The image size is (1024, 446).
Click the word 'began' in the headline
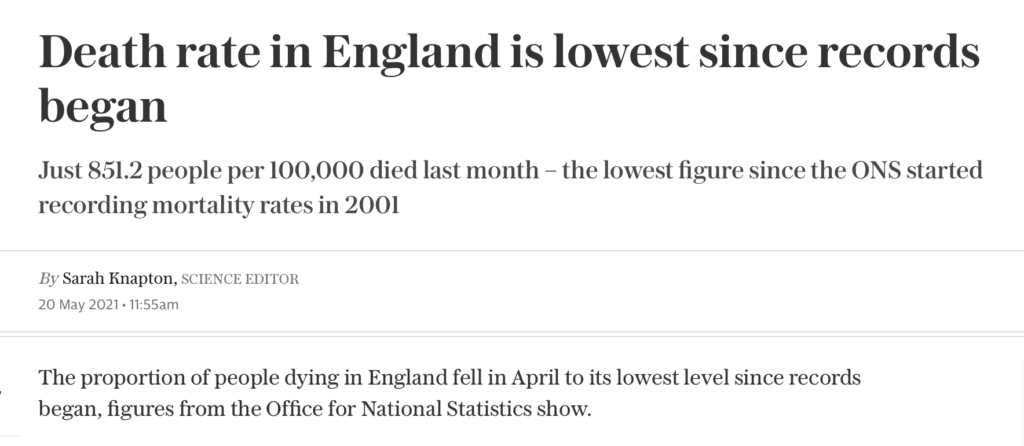(103, 108)
